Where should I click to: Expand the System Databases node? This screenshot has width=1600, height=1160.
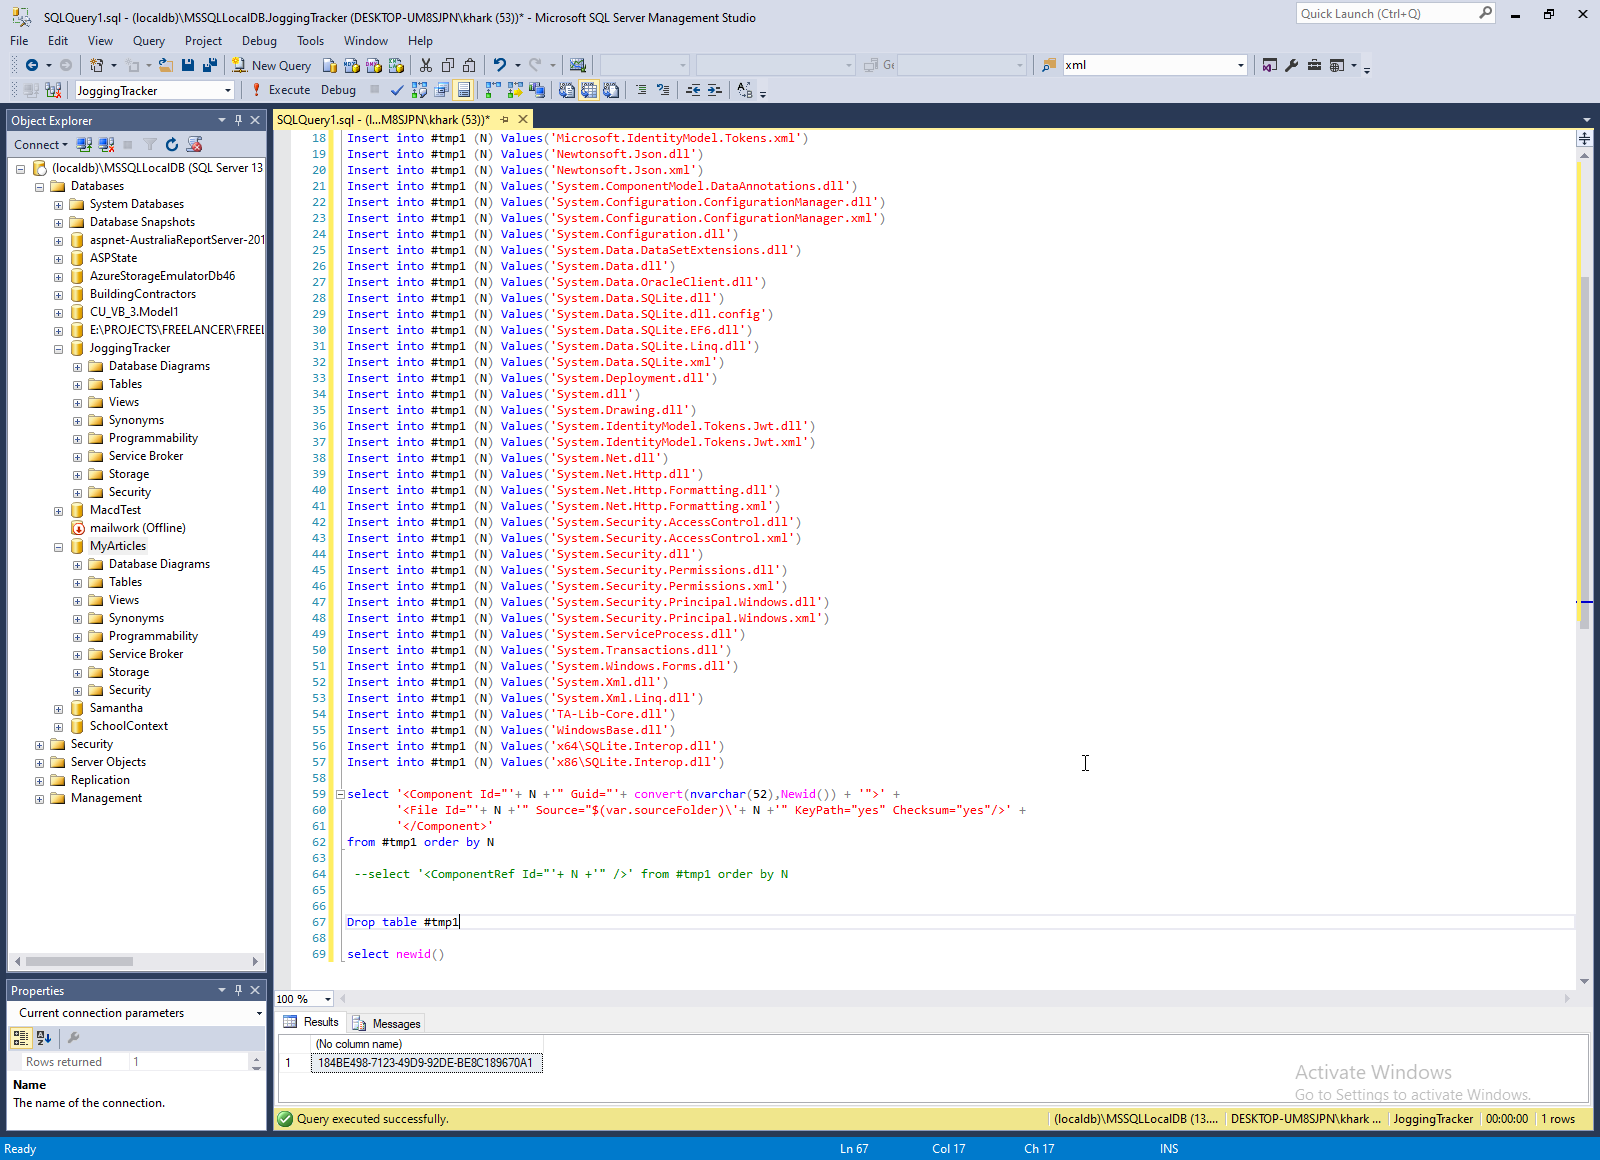pyautogui.click(x=58, y=205)
